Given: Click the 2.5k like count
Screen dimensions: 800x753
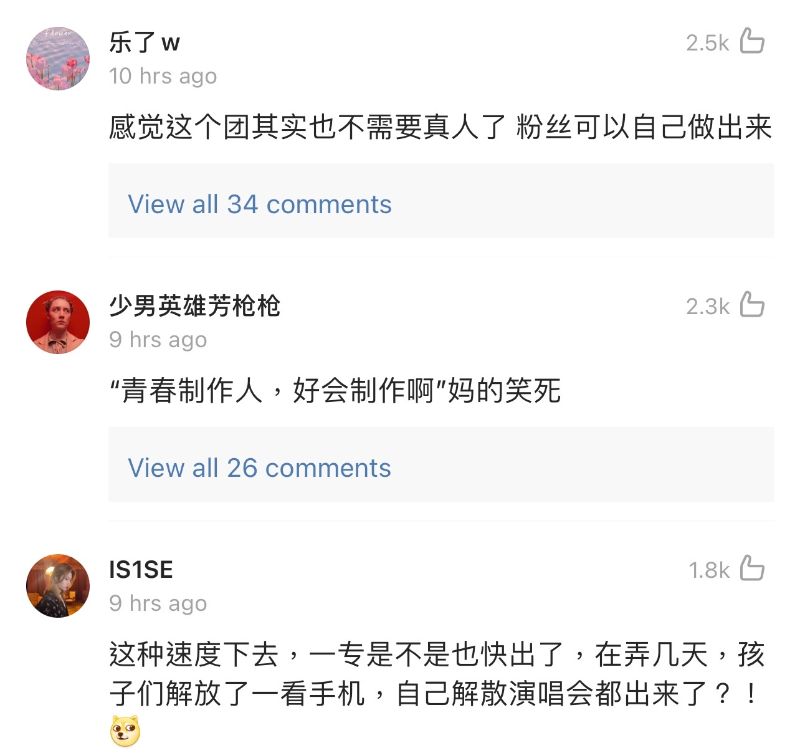Looking at the screenshot, I should [x=707, y=42].
